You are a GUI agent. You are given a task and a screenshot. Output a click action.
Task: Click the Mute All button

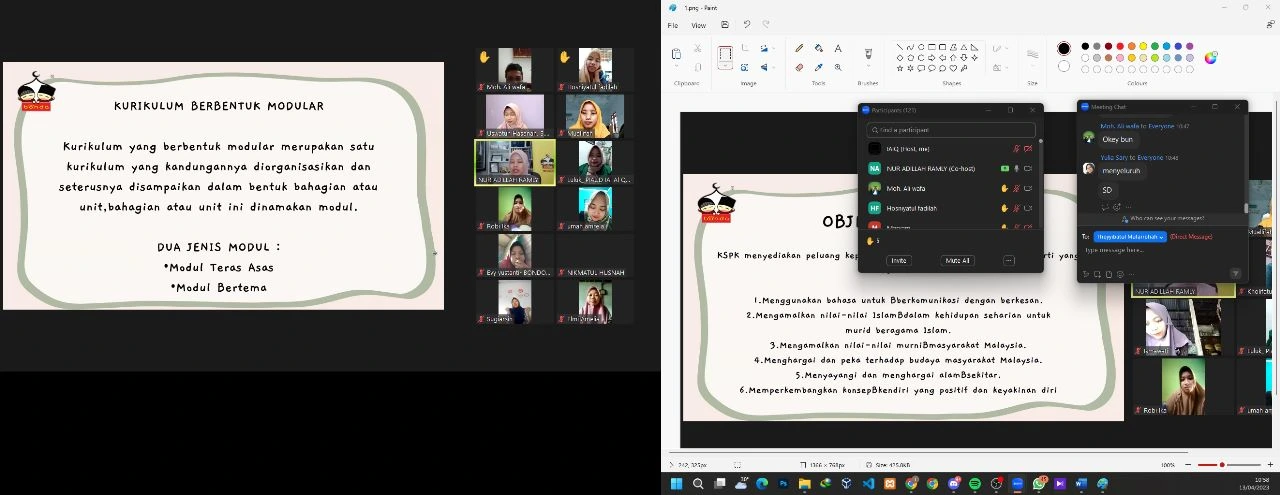[957, 260]
